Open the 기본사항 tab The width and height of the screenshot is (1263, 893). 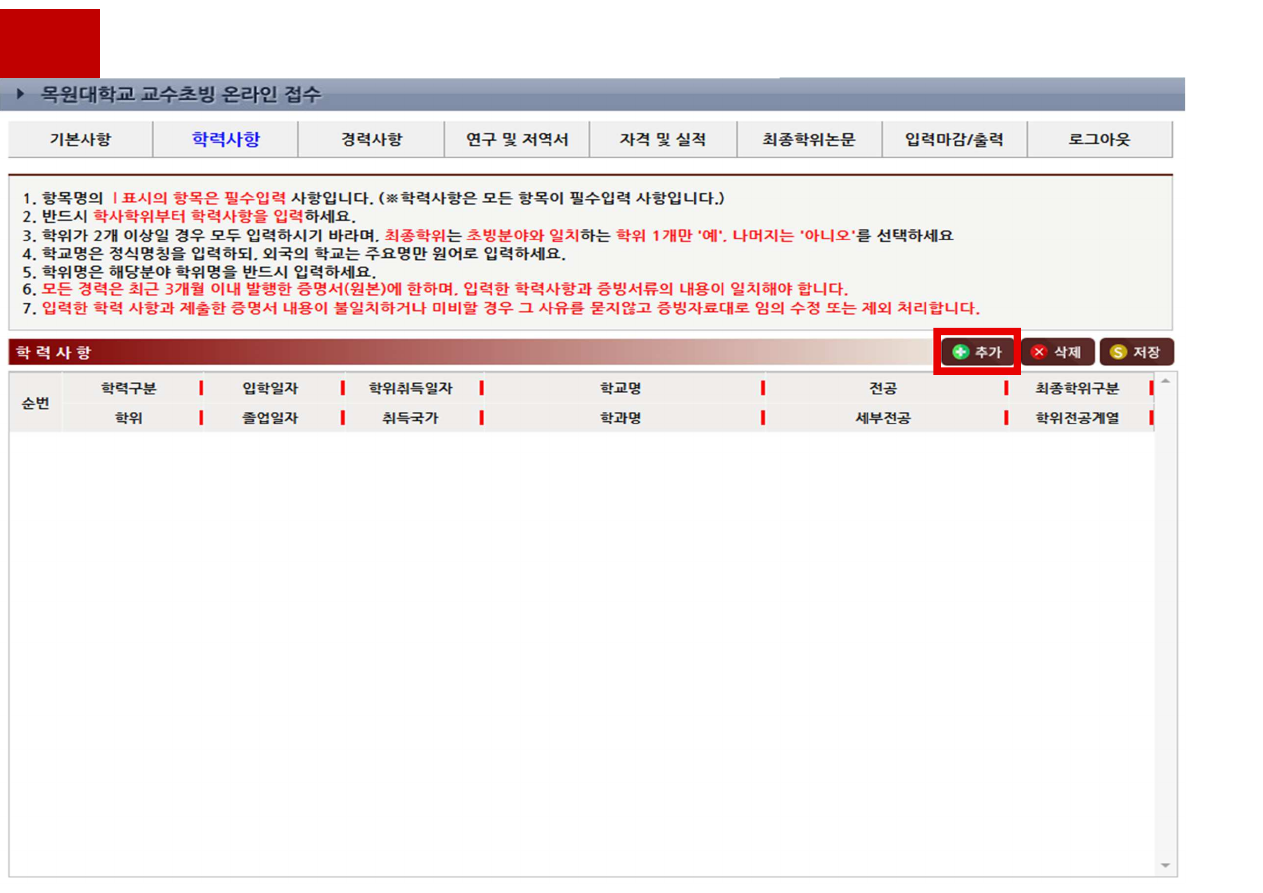tap(80, 140)
